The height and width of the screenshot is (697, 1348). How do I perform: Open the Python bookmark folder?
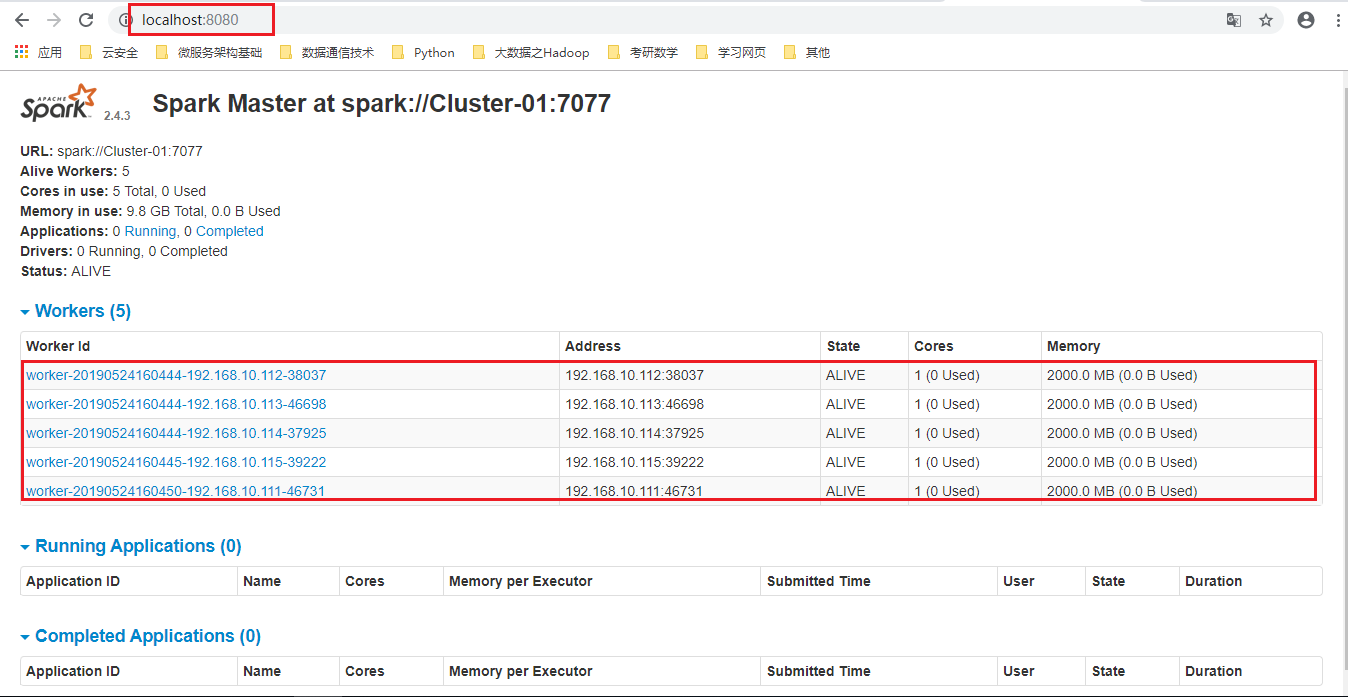click(430, 52)
